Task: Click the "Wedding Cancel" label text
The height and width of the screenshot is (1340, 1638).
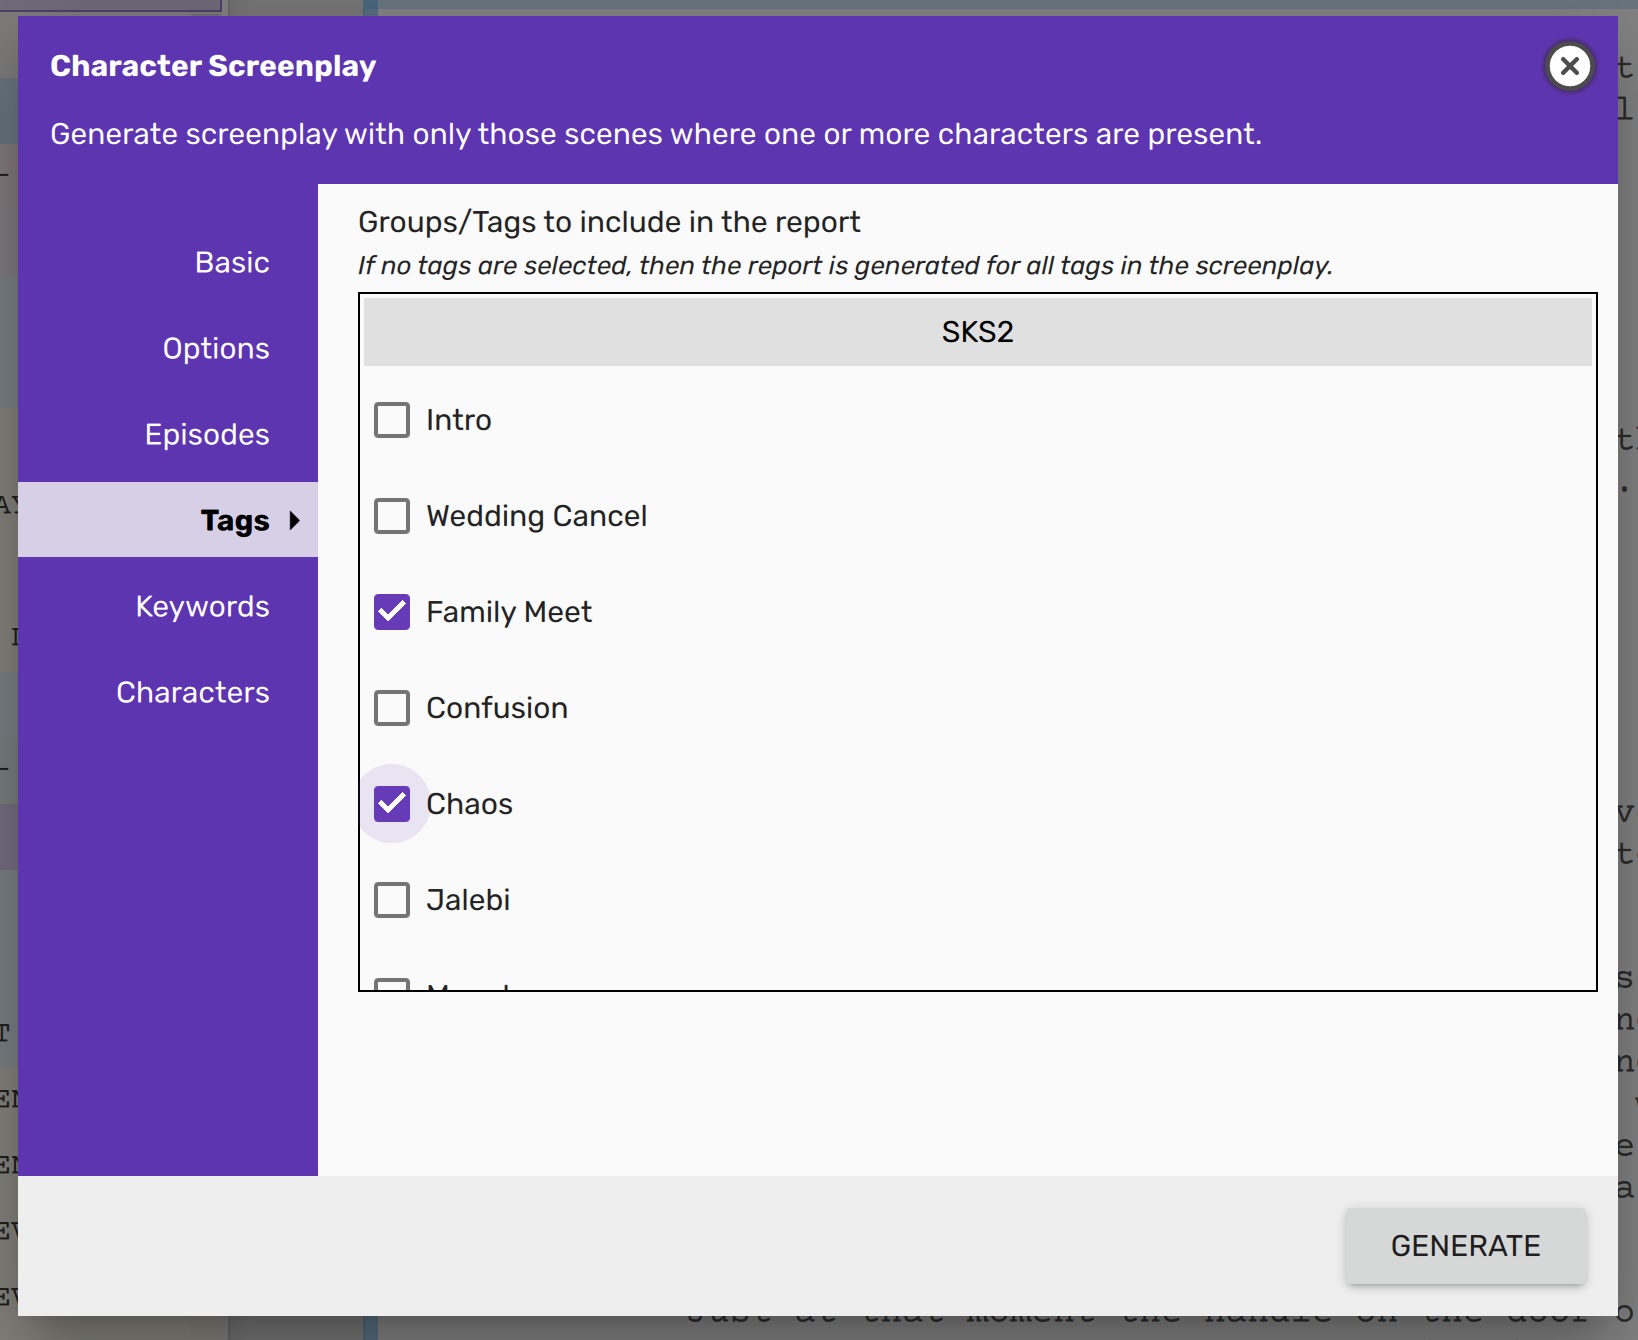Action: click(x=536, y=516)
